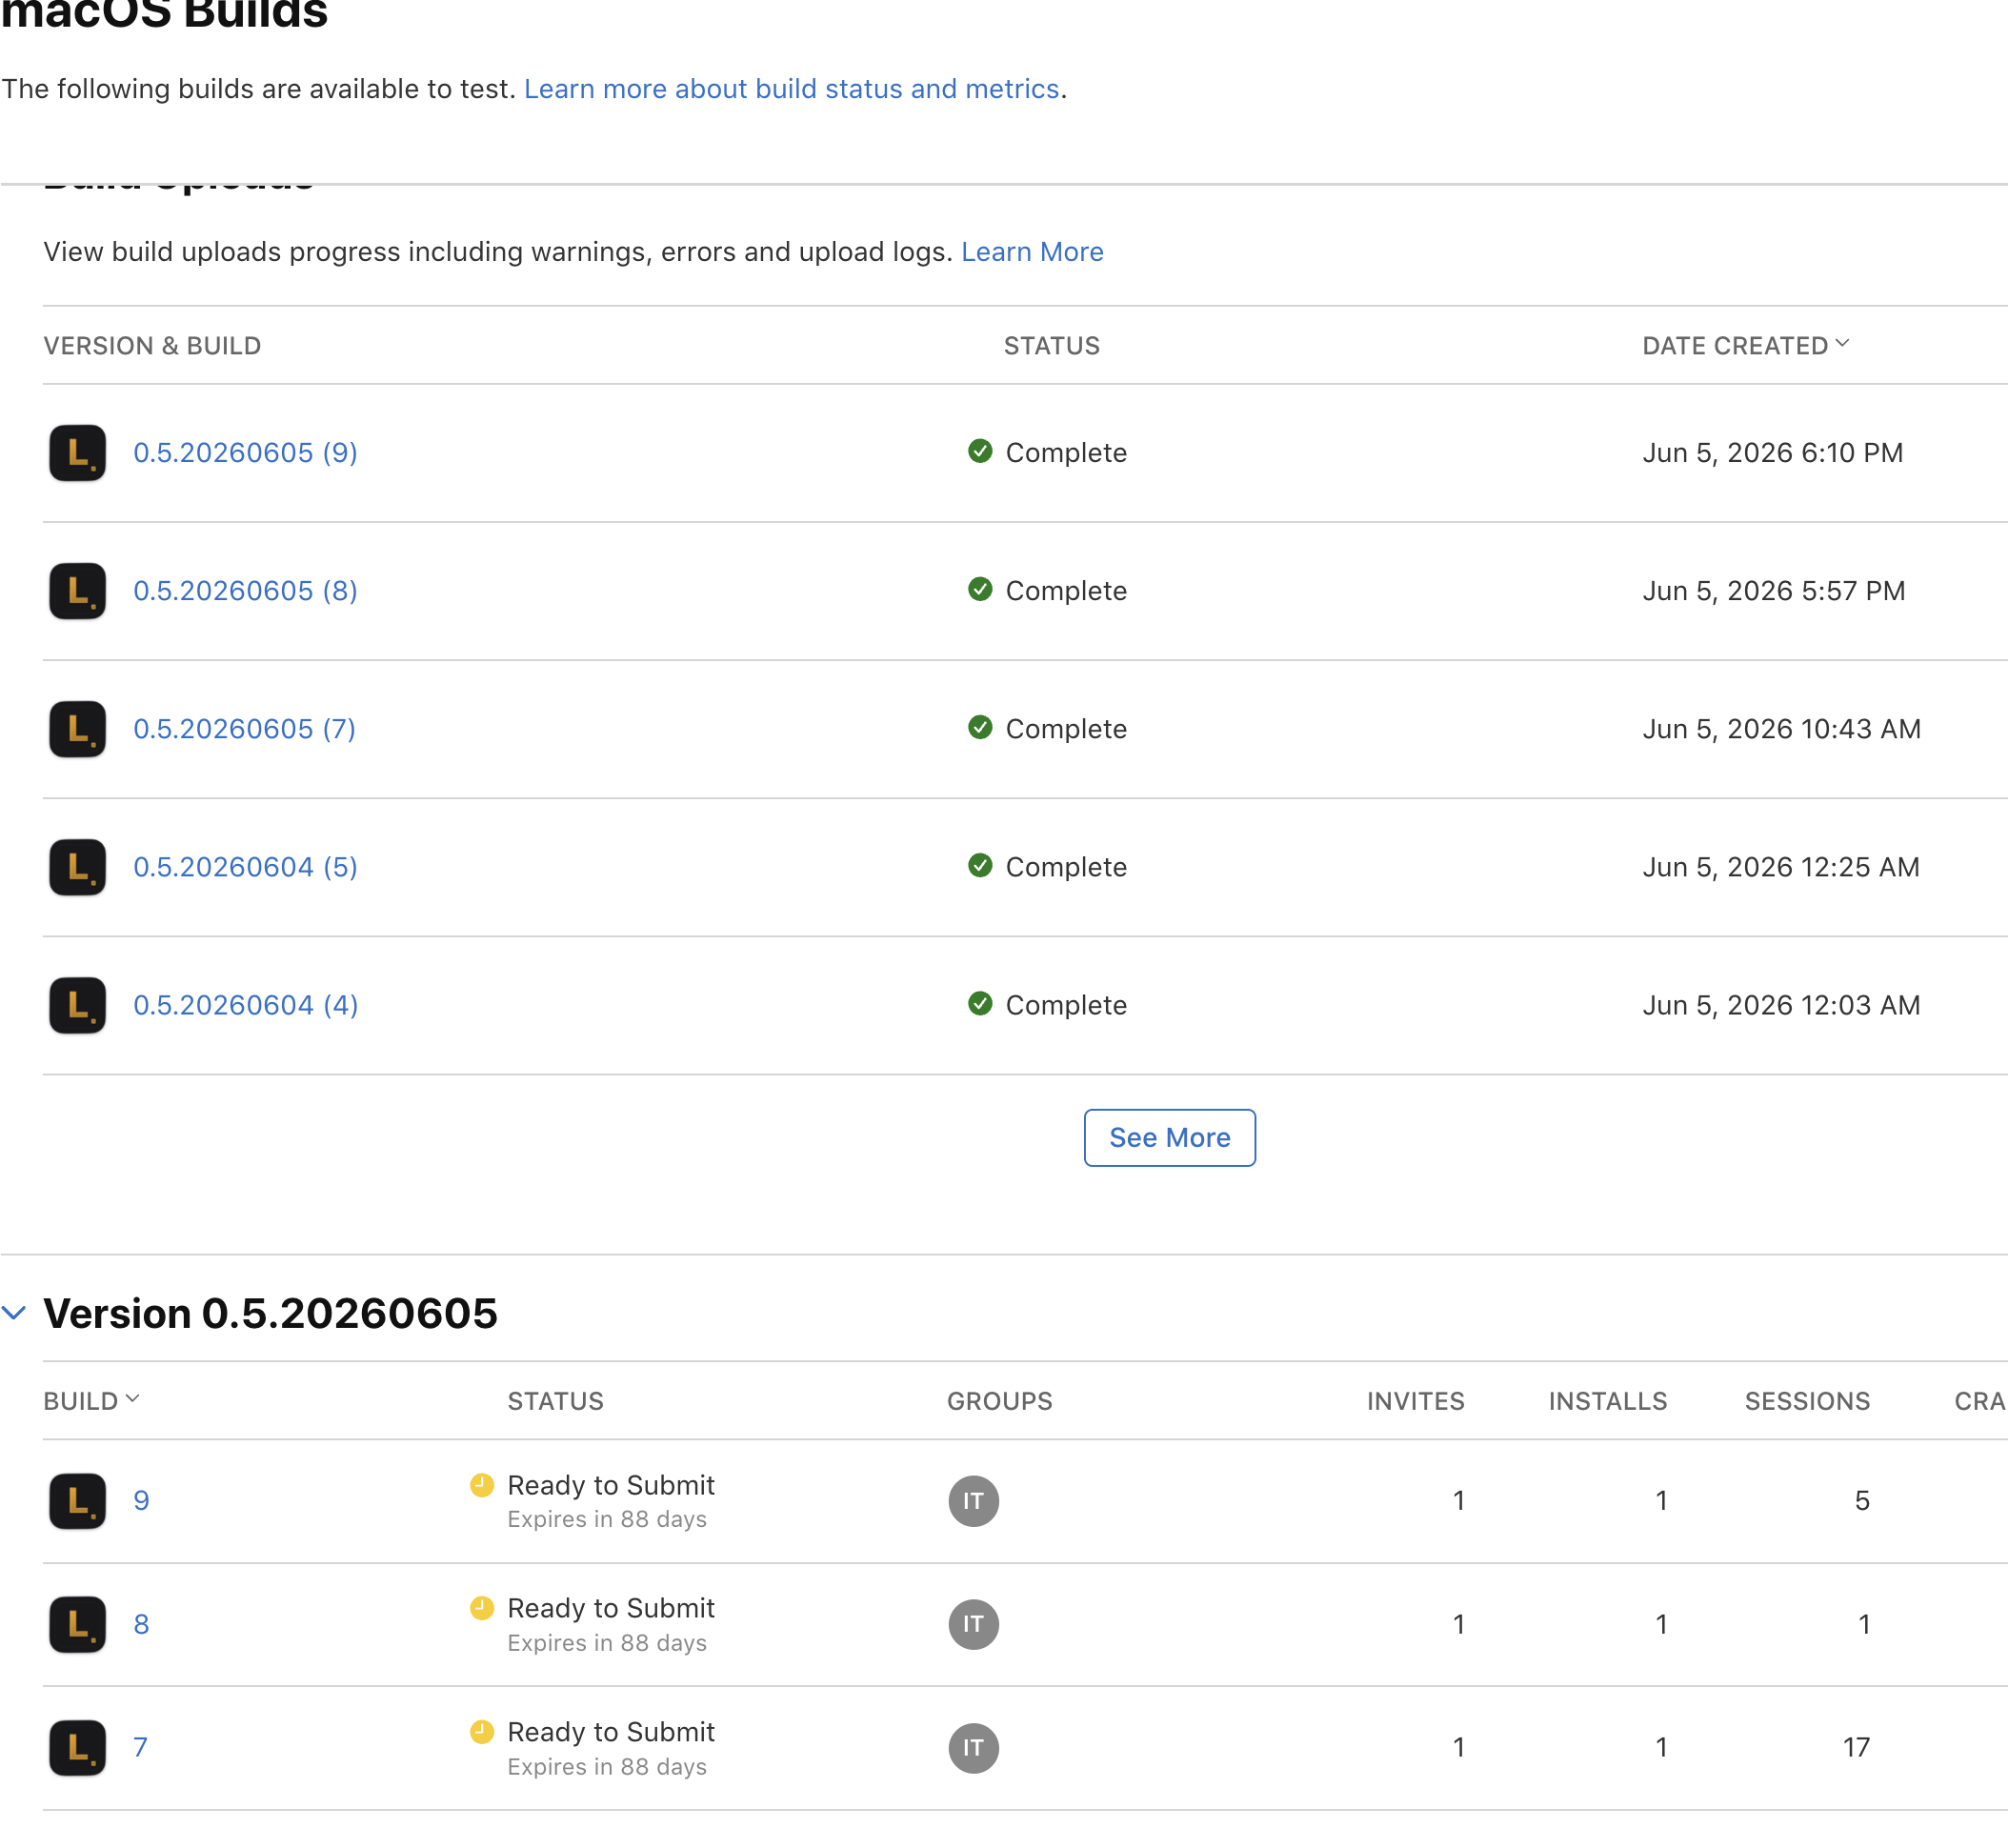This screenshot has width=2008, height=1848.
Task: Click date Jun 5, 2026 12:03 AM
Action: tap(1782, 1005)
